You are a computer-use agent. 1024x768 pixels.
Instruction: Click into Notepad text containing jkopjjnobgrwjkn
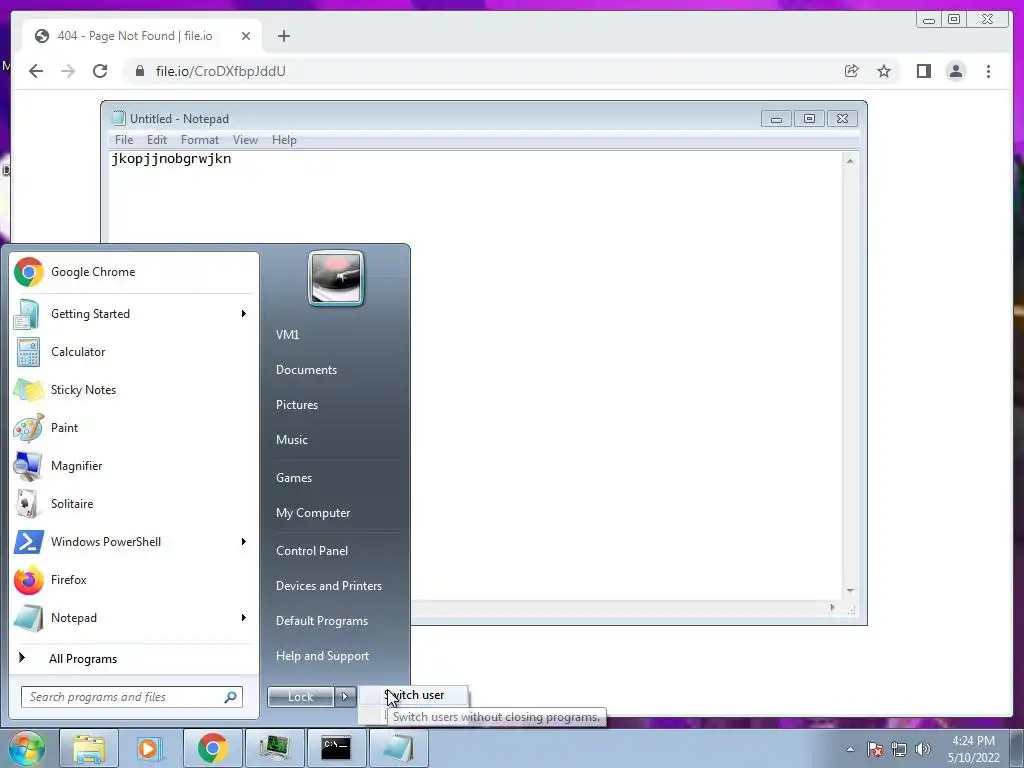[x=171, y=159]
